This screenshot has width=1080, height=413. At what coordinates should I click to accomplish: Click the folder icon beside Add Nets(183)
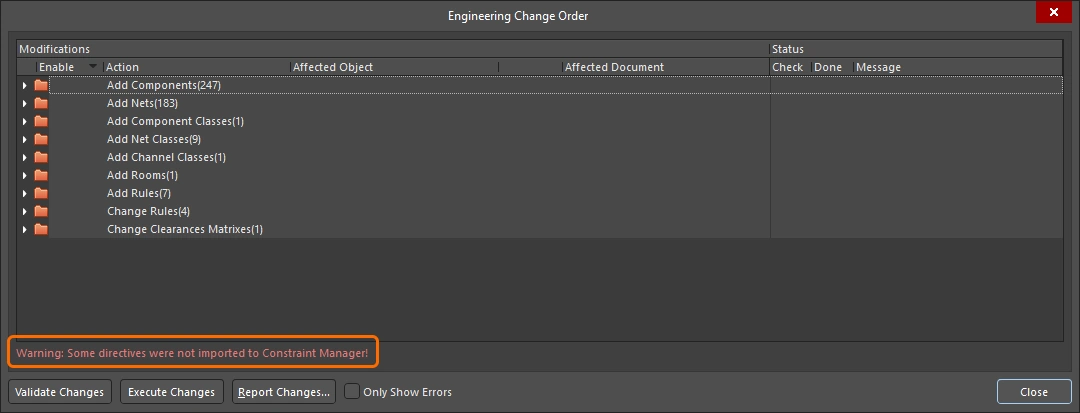pos(41,103)
